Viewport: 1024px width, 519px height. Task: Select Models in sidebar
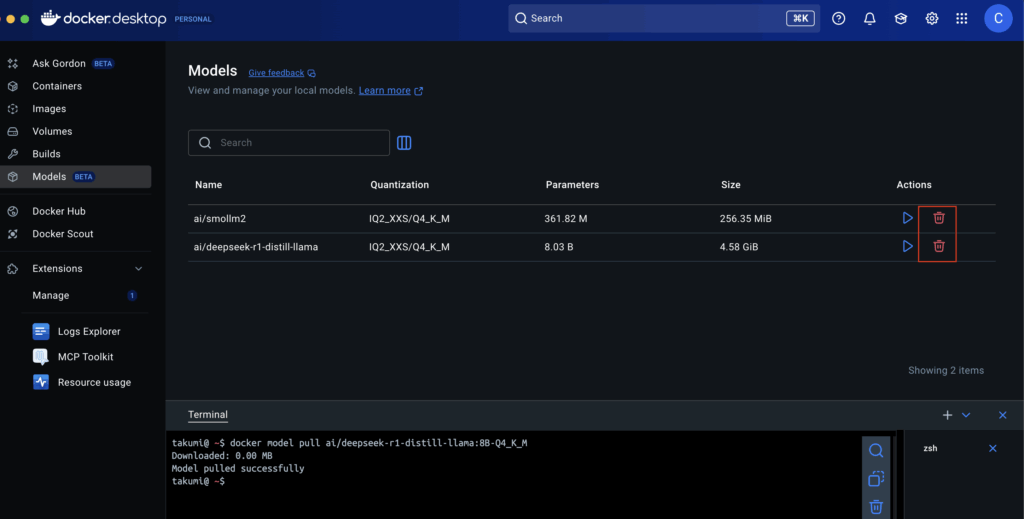coord(76,176)
